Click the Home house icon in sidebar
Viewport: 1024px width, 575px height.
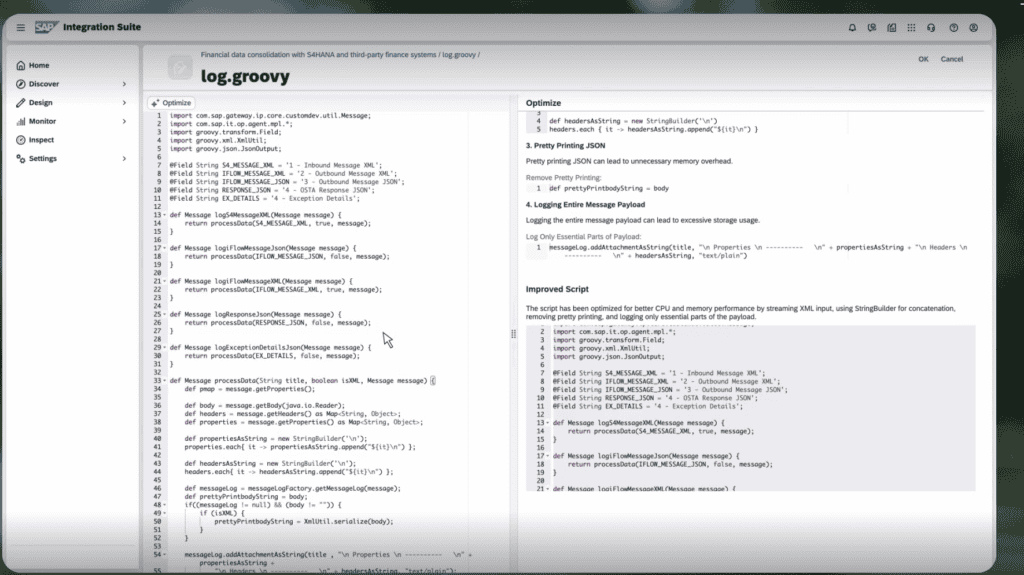click(21, 65)
